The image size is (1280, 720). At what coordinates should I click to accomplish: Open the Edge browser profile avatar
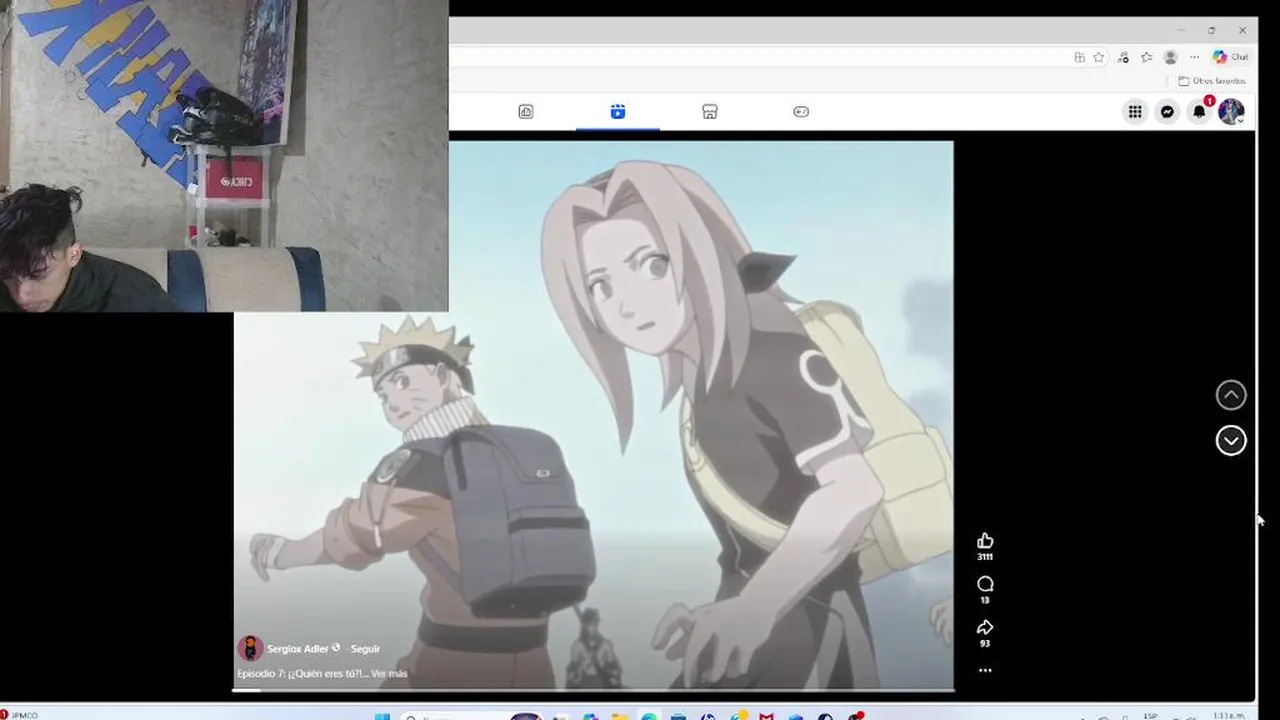click(x=1170, y=57)
